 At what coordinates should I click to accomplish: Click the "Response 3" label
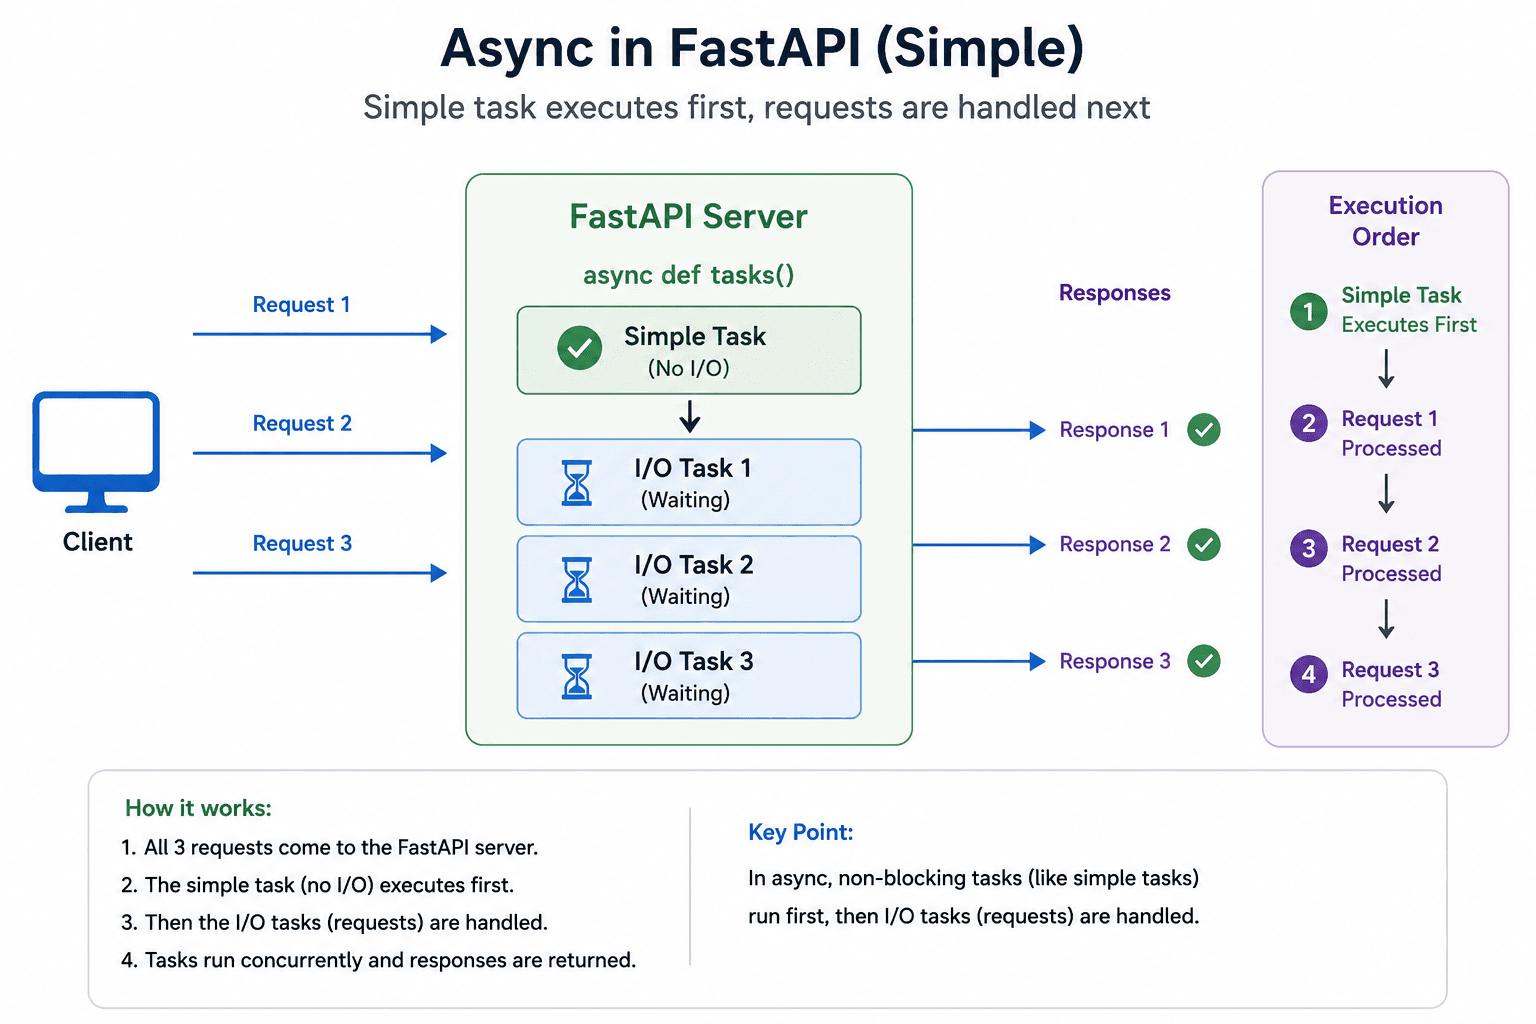(1115, 662)
